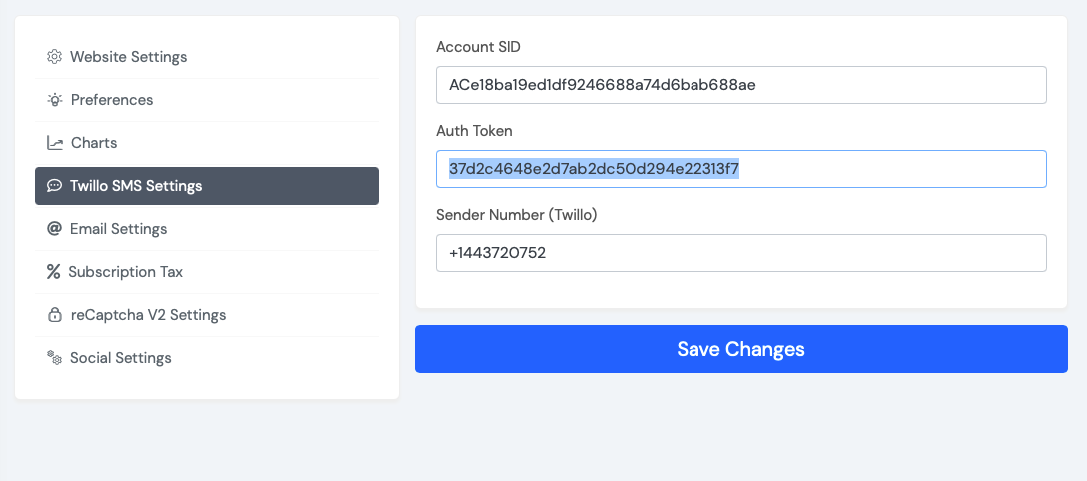The height and width of the screenshot is (481, 1087).
Task: Click inside the Auth Token field
Action: 741,169
